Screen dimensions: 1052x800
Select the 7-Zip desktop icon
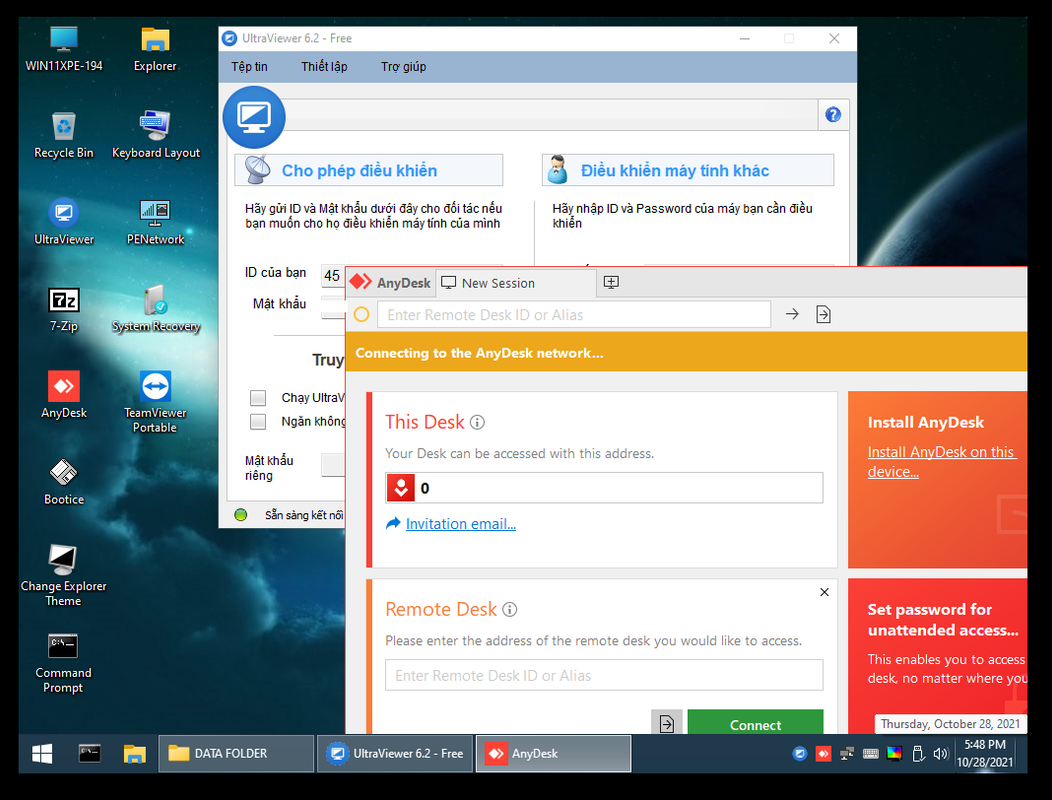tap(64, 309)
